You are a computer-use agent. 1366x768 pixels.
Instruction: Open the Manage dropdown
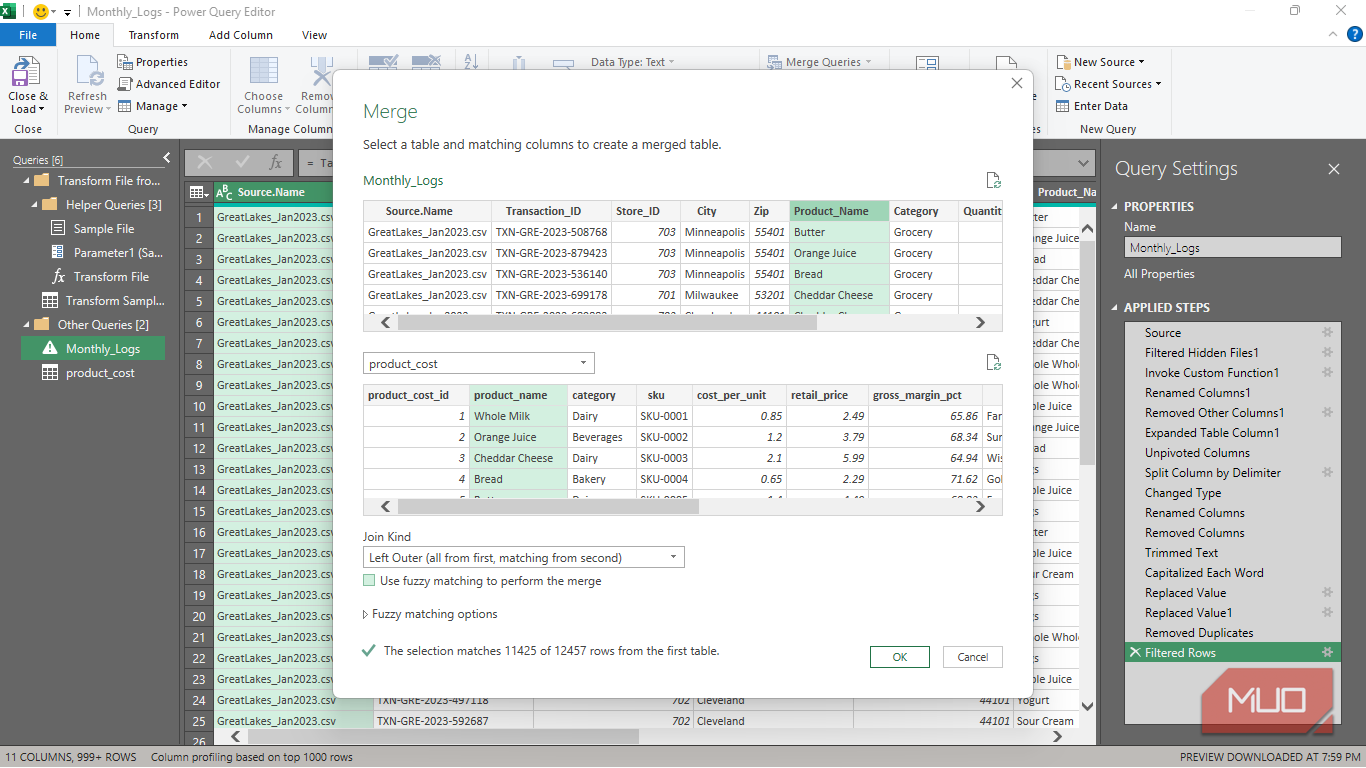153,106
